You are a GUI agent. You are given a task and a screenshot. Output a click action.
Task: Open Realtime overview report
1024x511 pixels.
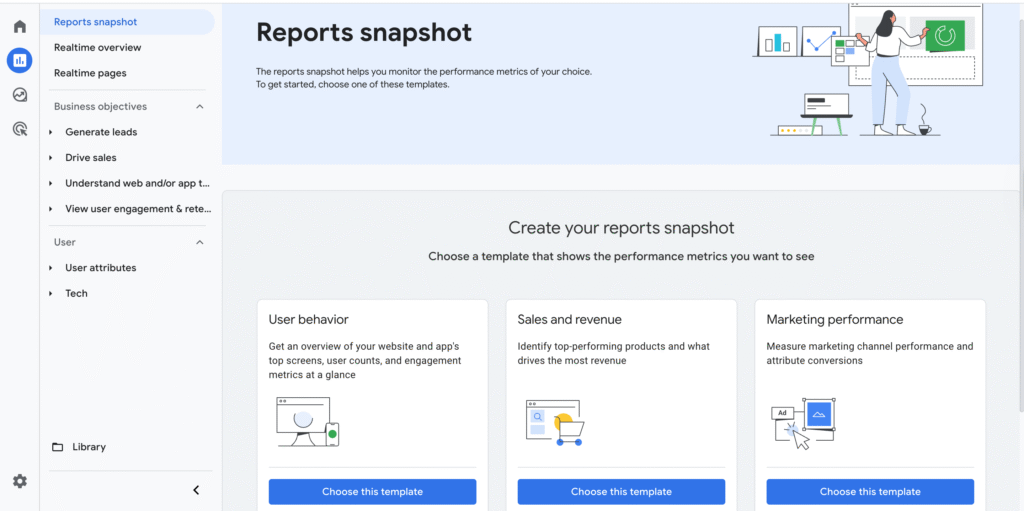click(x=97, y=48)
